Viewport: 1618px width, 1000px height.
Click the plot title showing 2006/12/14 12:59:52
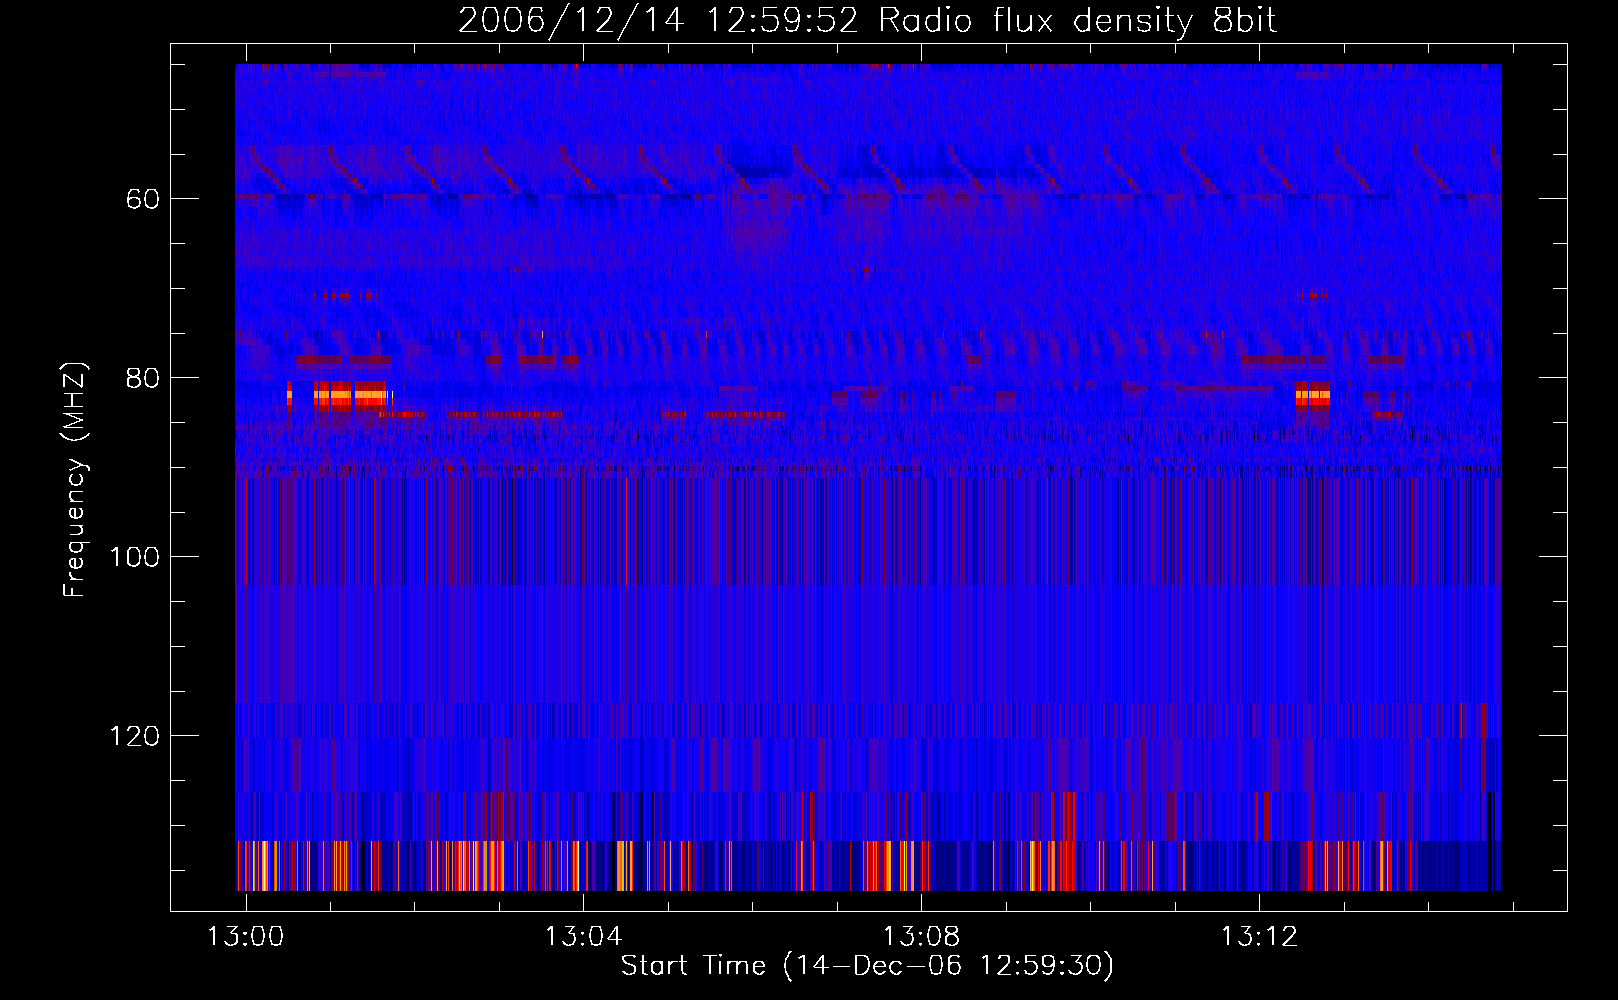pos(867,20)
